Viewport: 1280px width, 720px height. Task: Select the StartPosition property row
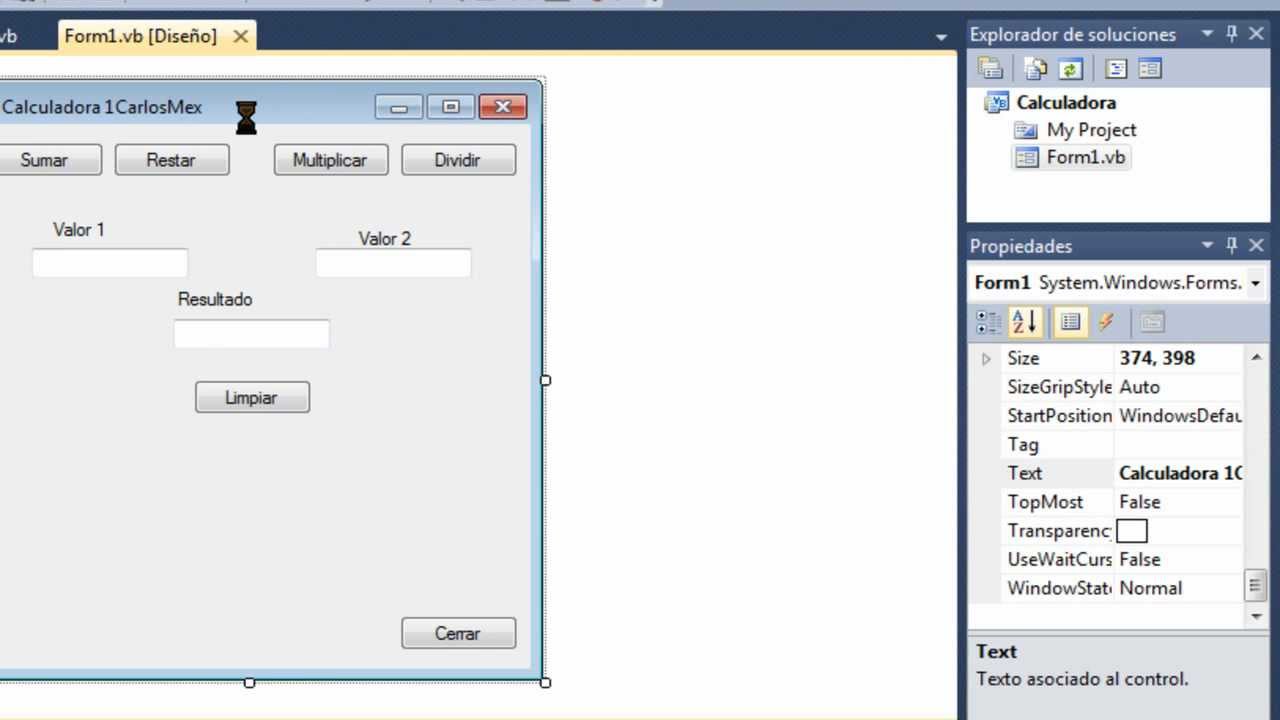[x=1123, y=416]
